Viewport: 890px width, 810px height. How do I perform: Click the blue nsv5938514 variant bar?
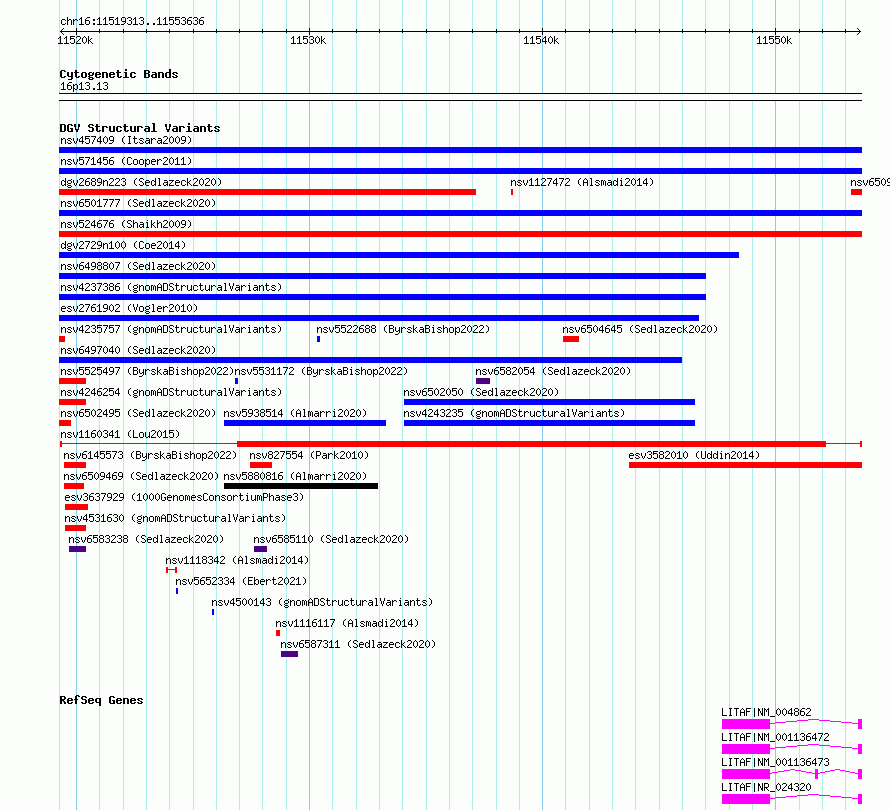(305, 423)
